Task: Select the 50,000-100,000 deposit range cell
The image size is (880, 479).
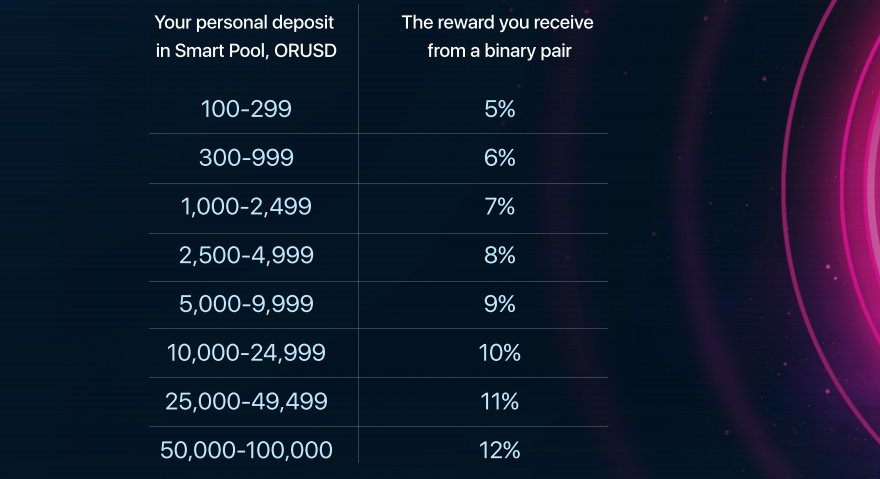Action: (246, 450)
